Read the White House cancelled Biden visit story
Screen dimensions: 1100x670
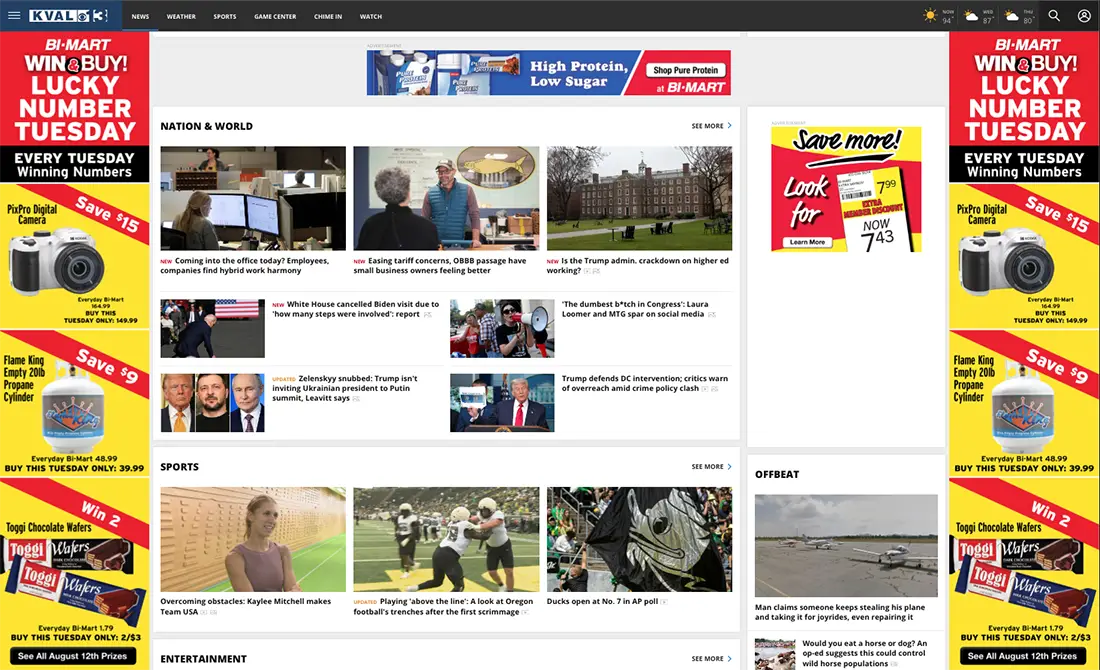point(355,309)
